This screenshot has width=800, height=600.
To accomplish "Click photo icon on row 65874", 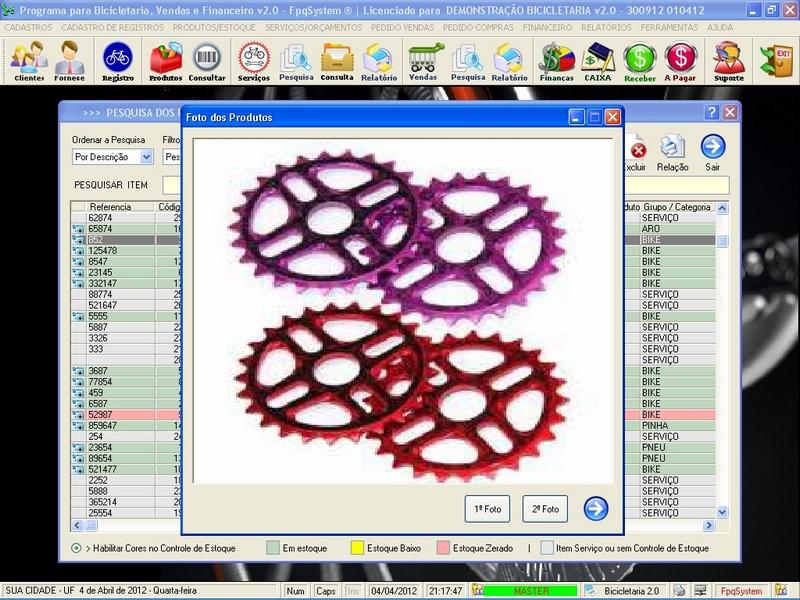I will (x=78, y=229).
